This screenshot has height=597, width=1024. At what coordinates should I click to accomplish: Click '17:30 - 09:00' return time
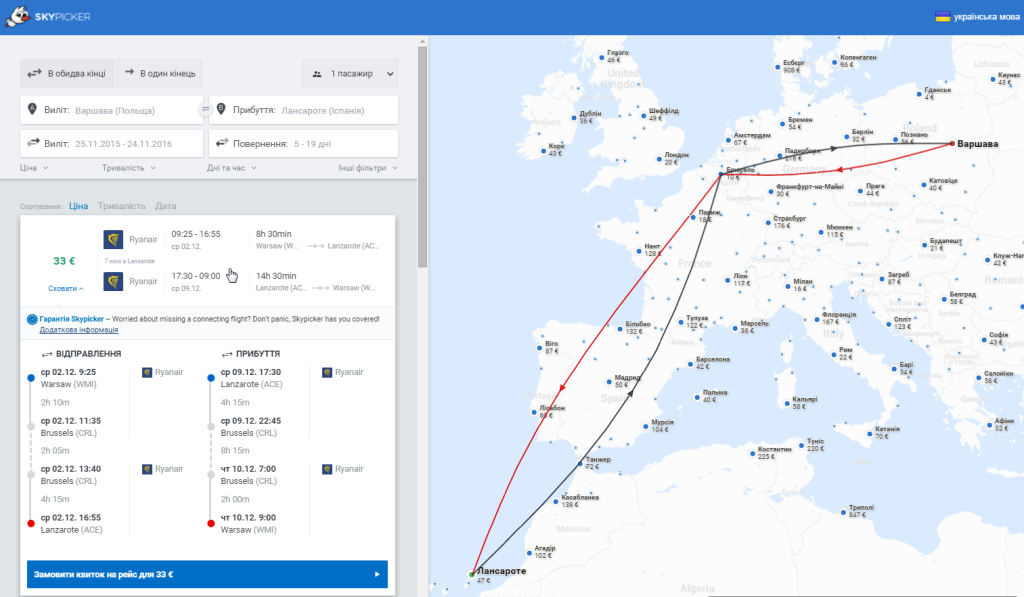click(196, 276)
